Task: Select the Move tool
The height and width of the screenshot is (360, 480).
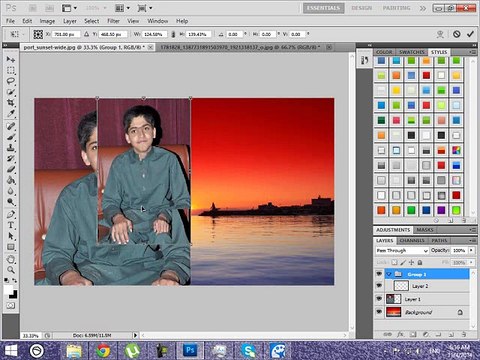Action: (x=11, y=60)
